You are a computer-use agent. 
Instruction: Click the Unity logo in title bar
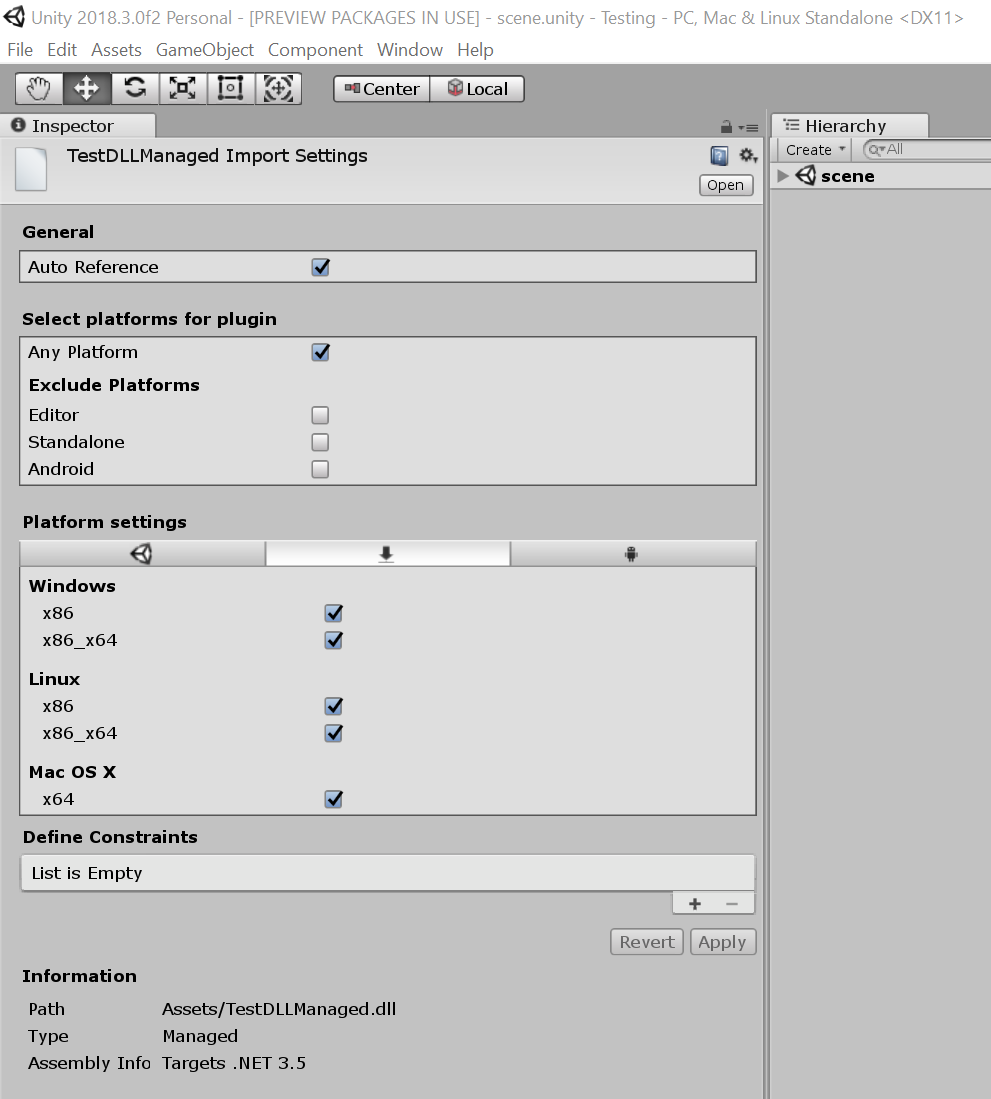(x=13, y=17)
